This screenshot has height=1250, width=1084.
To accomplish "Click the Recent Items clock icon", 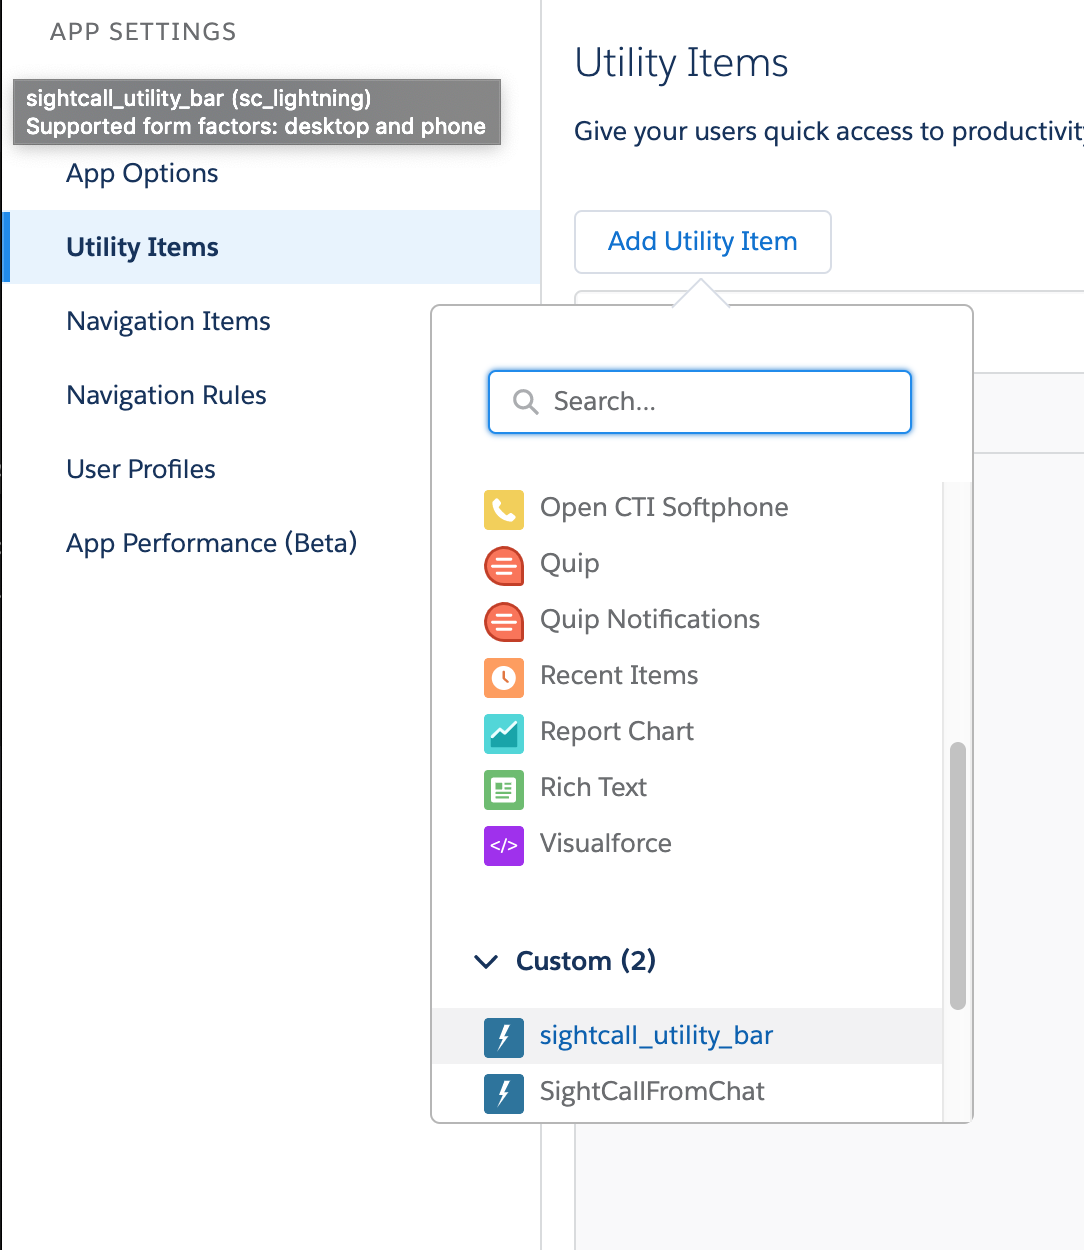I will 504,677.
